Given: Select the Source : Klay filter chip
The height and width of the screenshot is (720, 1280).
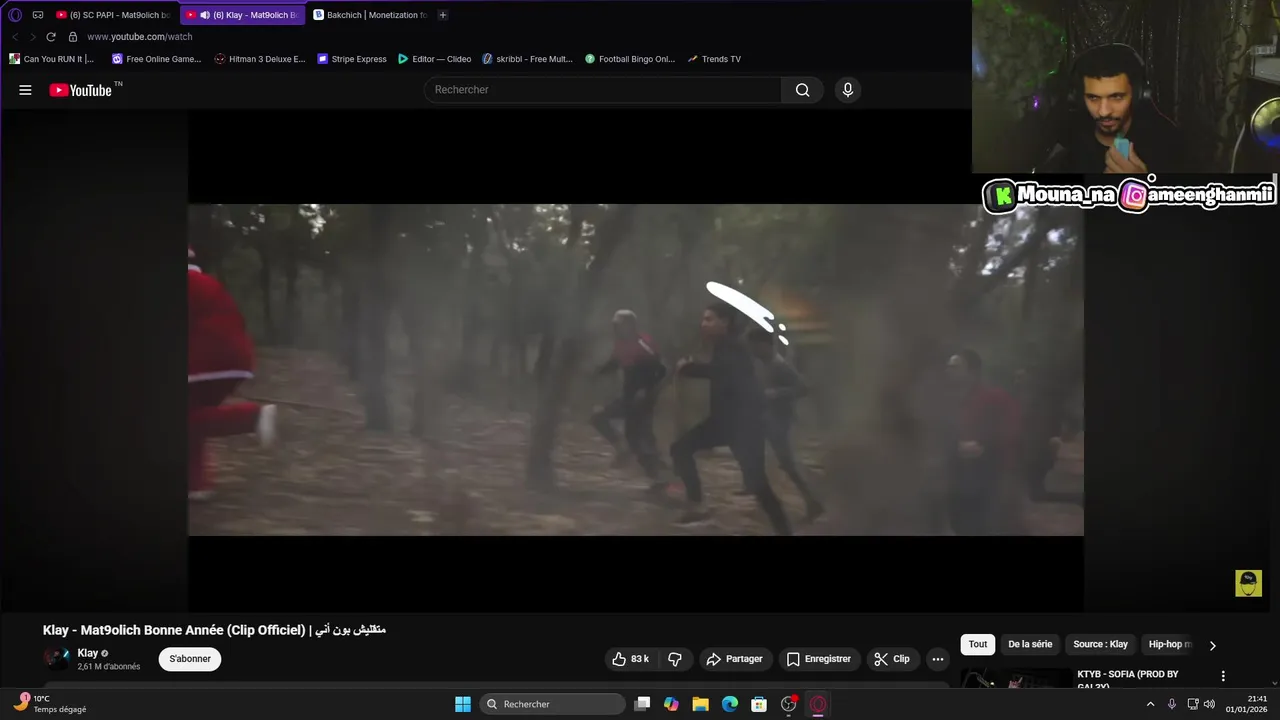Looking at the screenshot, I should click(1101, 645).
